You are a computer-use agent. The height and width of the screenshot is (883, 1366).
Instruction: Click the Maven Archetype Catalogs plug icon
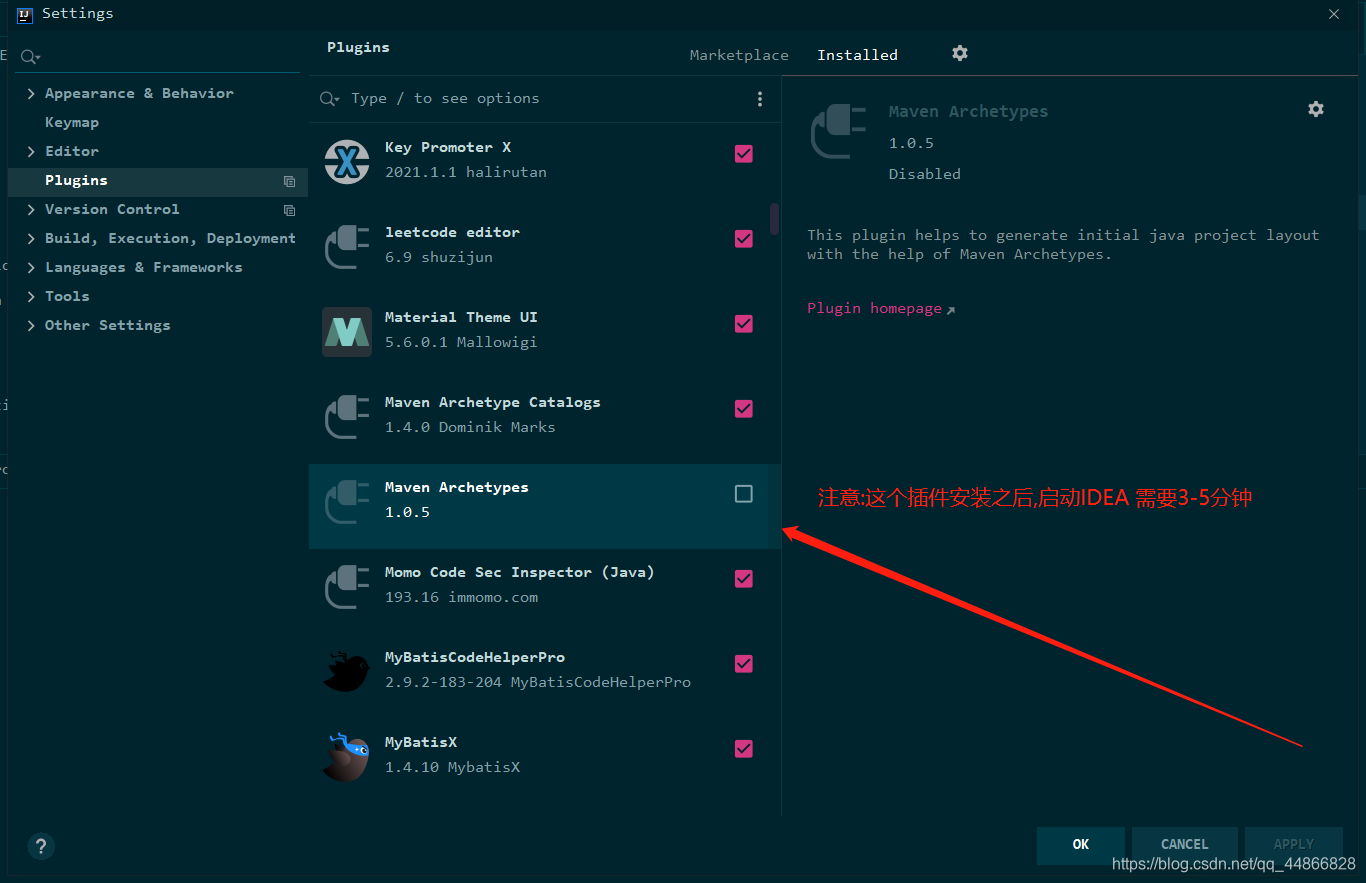[347, 416]
